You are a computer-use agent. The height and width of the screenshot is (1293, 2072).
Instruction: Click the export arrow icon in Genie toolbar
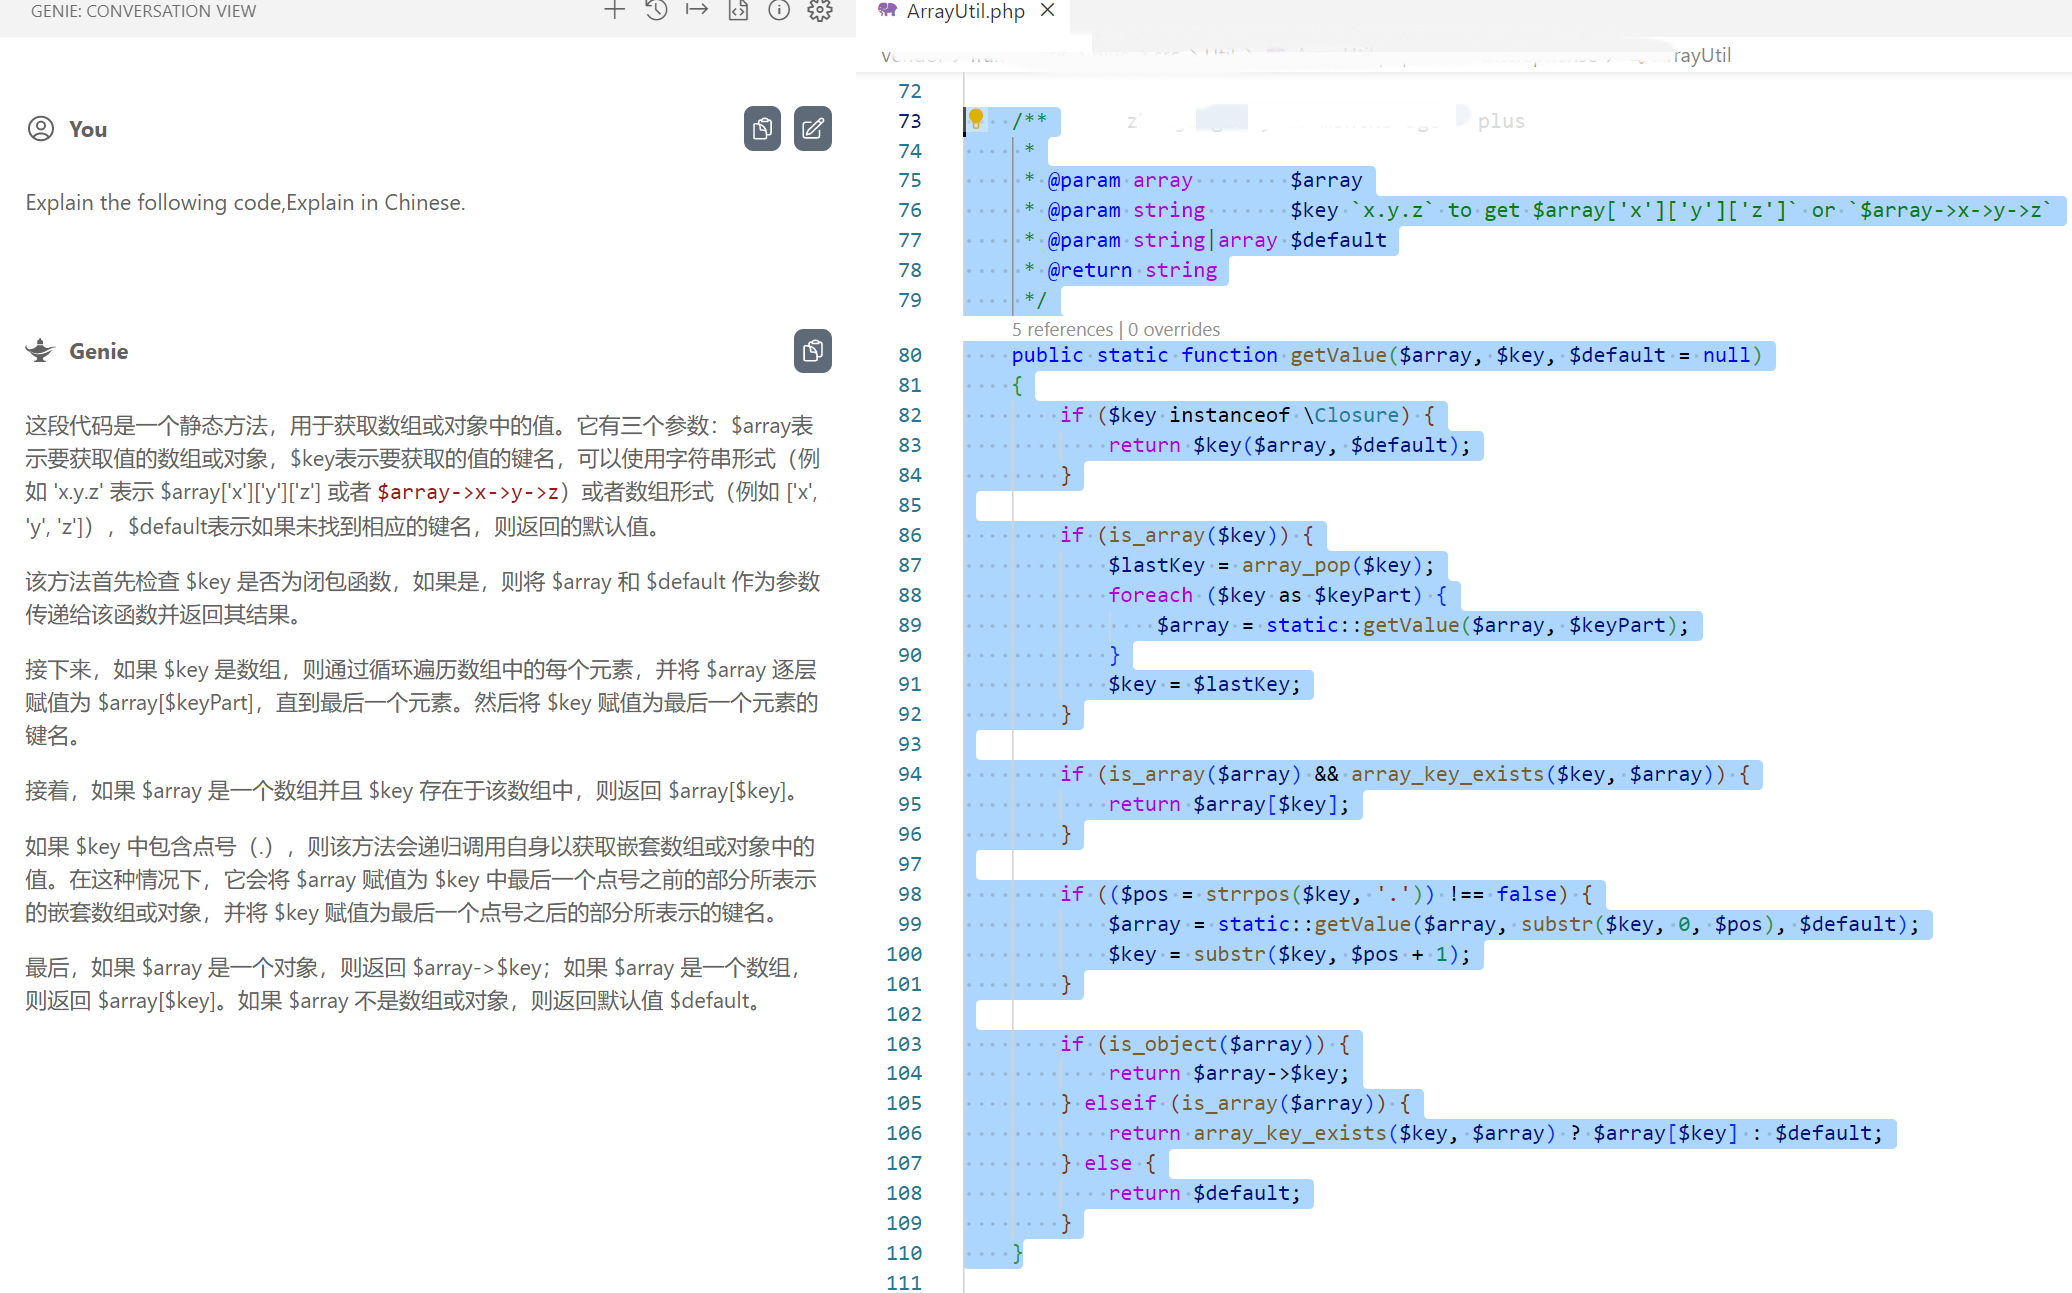pos(697,11)
